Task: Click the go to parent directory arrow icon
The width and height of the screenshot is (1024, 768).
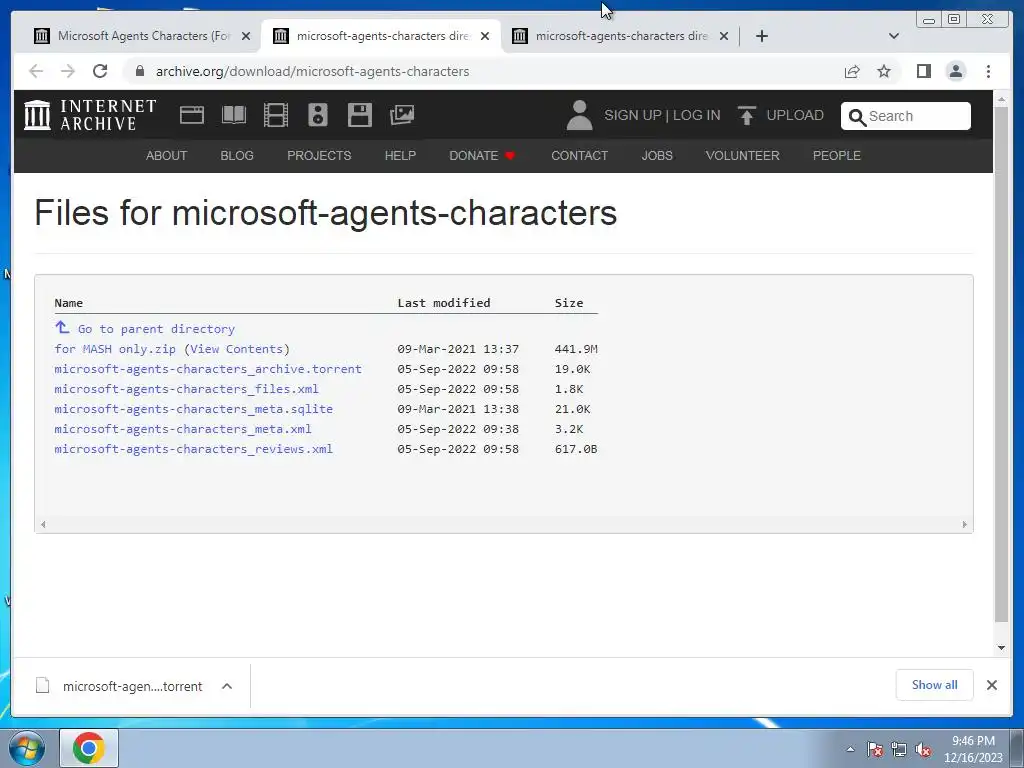Action: (x=62, y=327)
